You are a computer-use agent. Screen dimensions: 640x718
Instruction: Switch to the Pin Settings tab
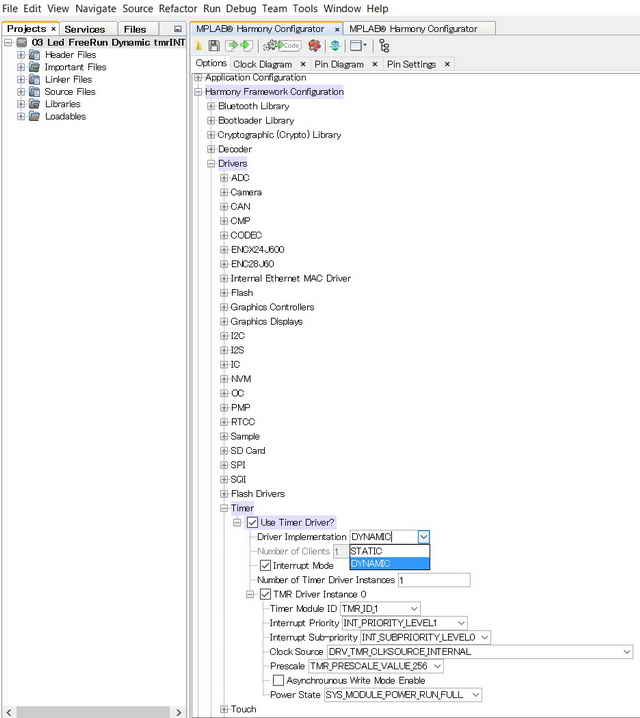(x=411, y=65)
